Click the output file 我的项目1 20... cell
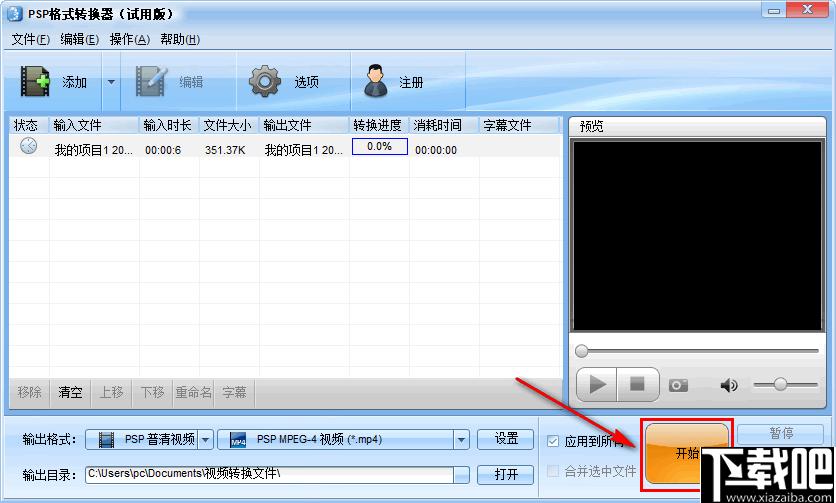This screenshot has height=503, width=836. [x=304, y=150]
